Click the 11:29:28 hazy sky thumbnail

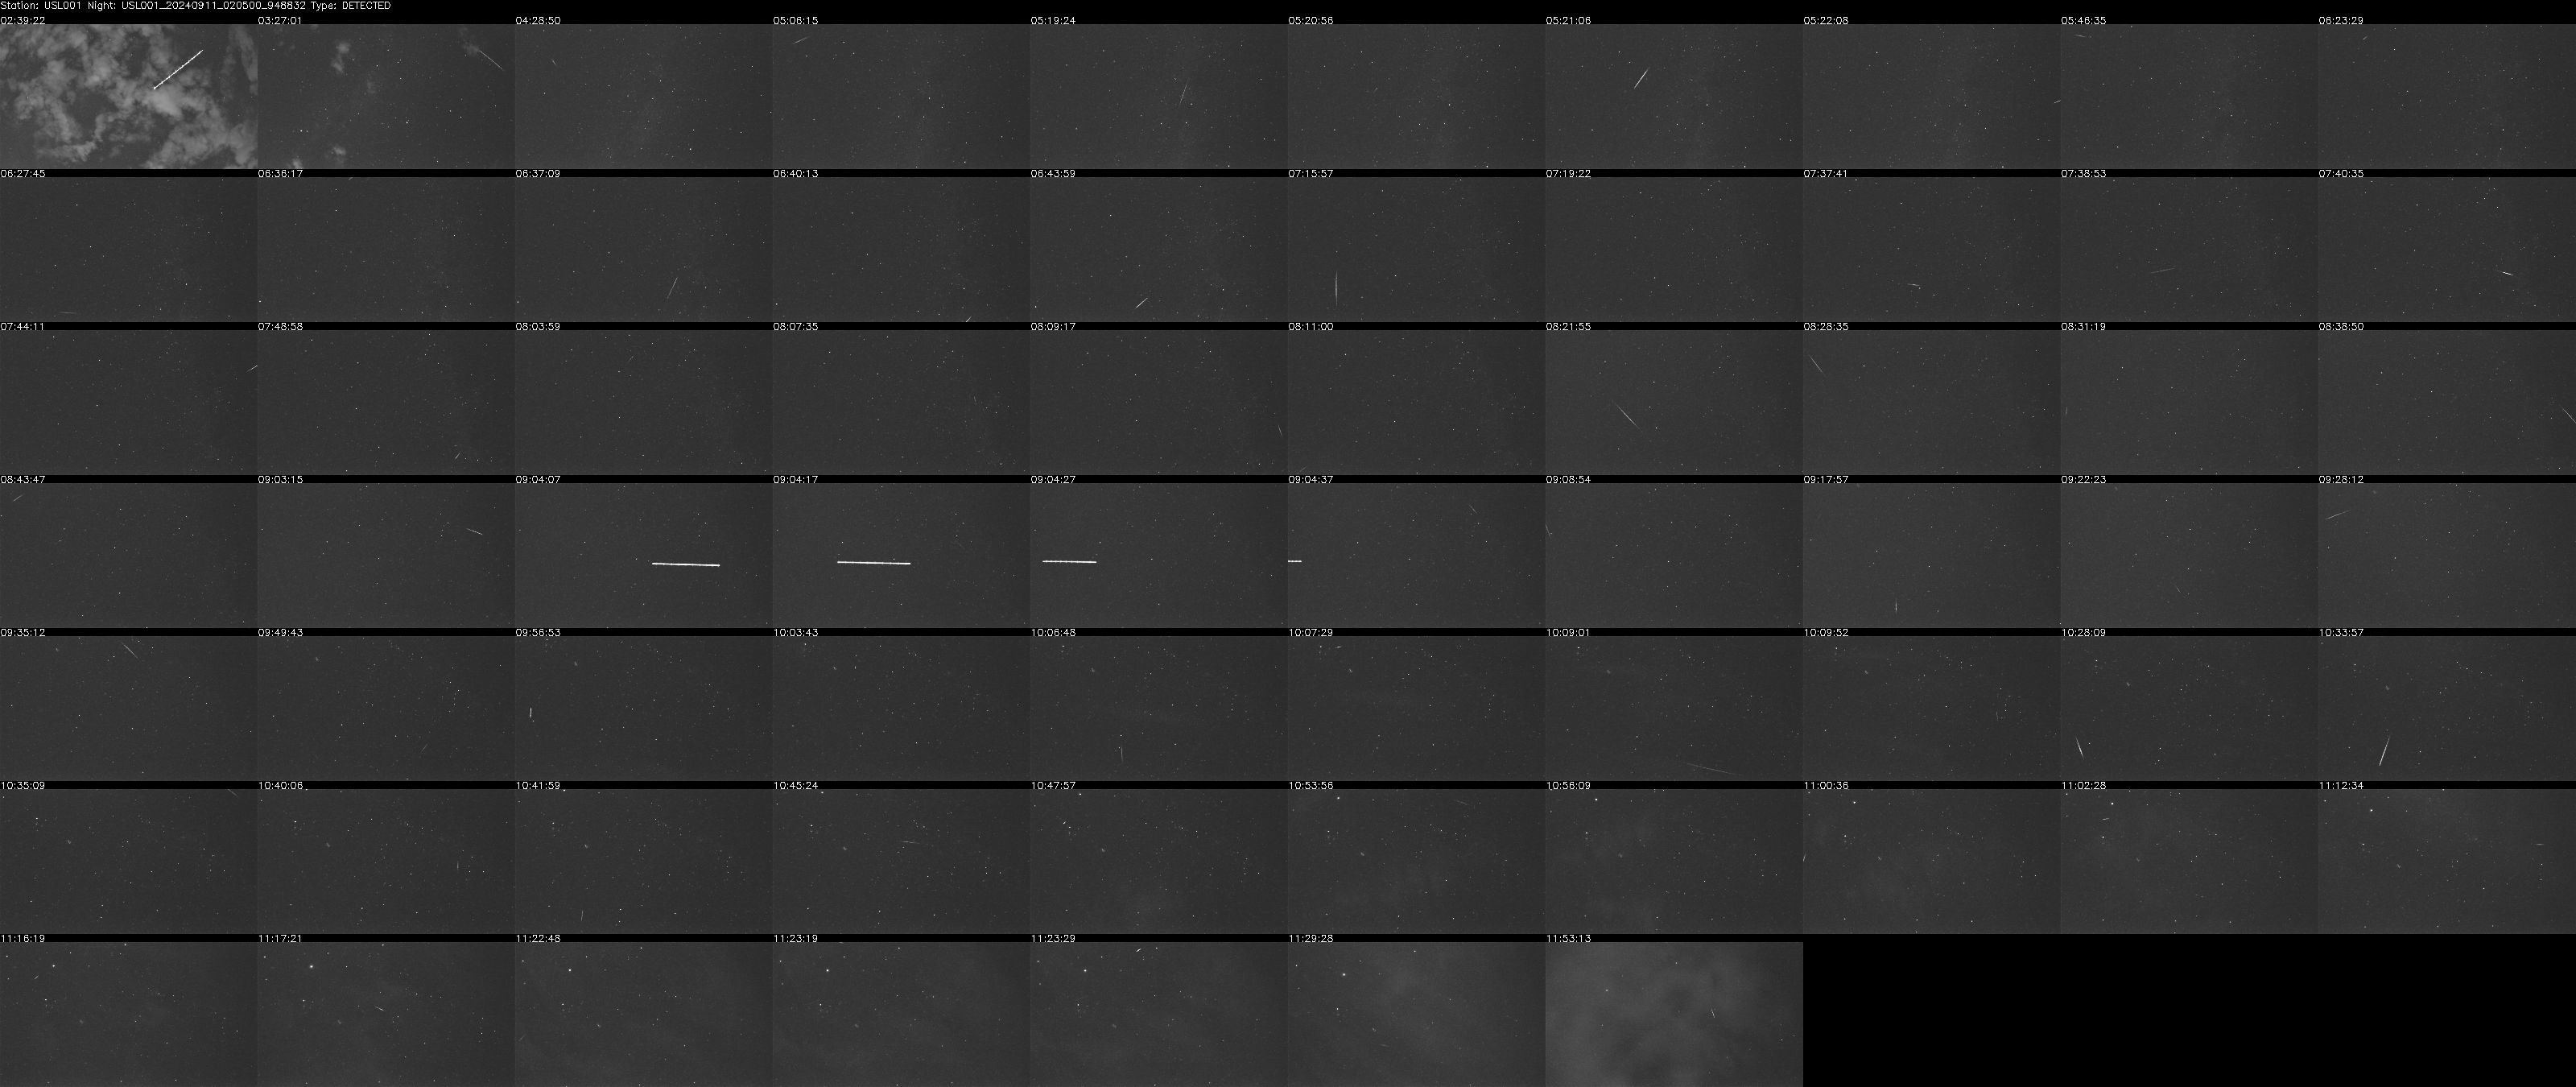pyautogui.click(x=1416, y=1014)
